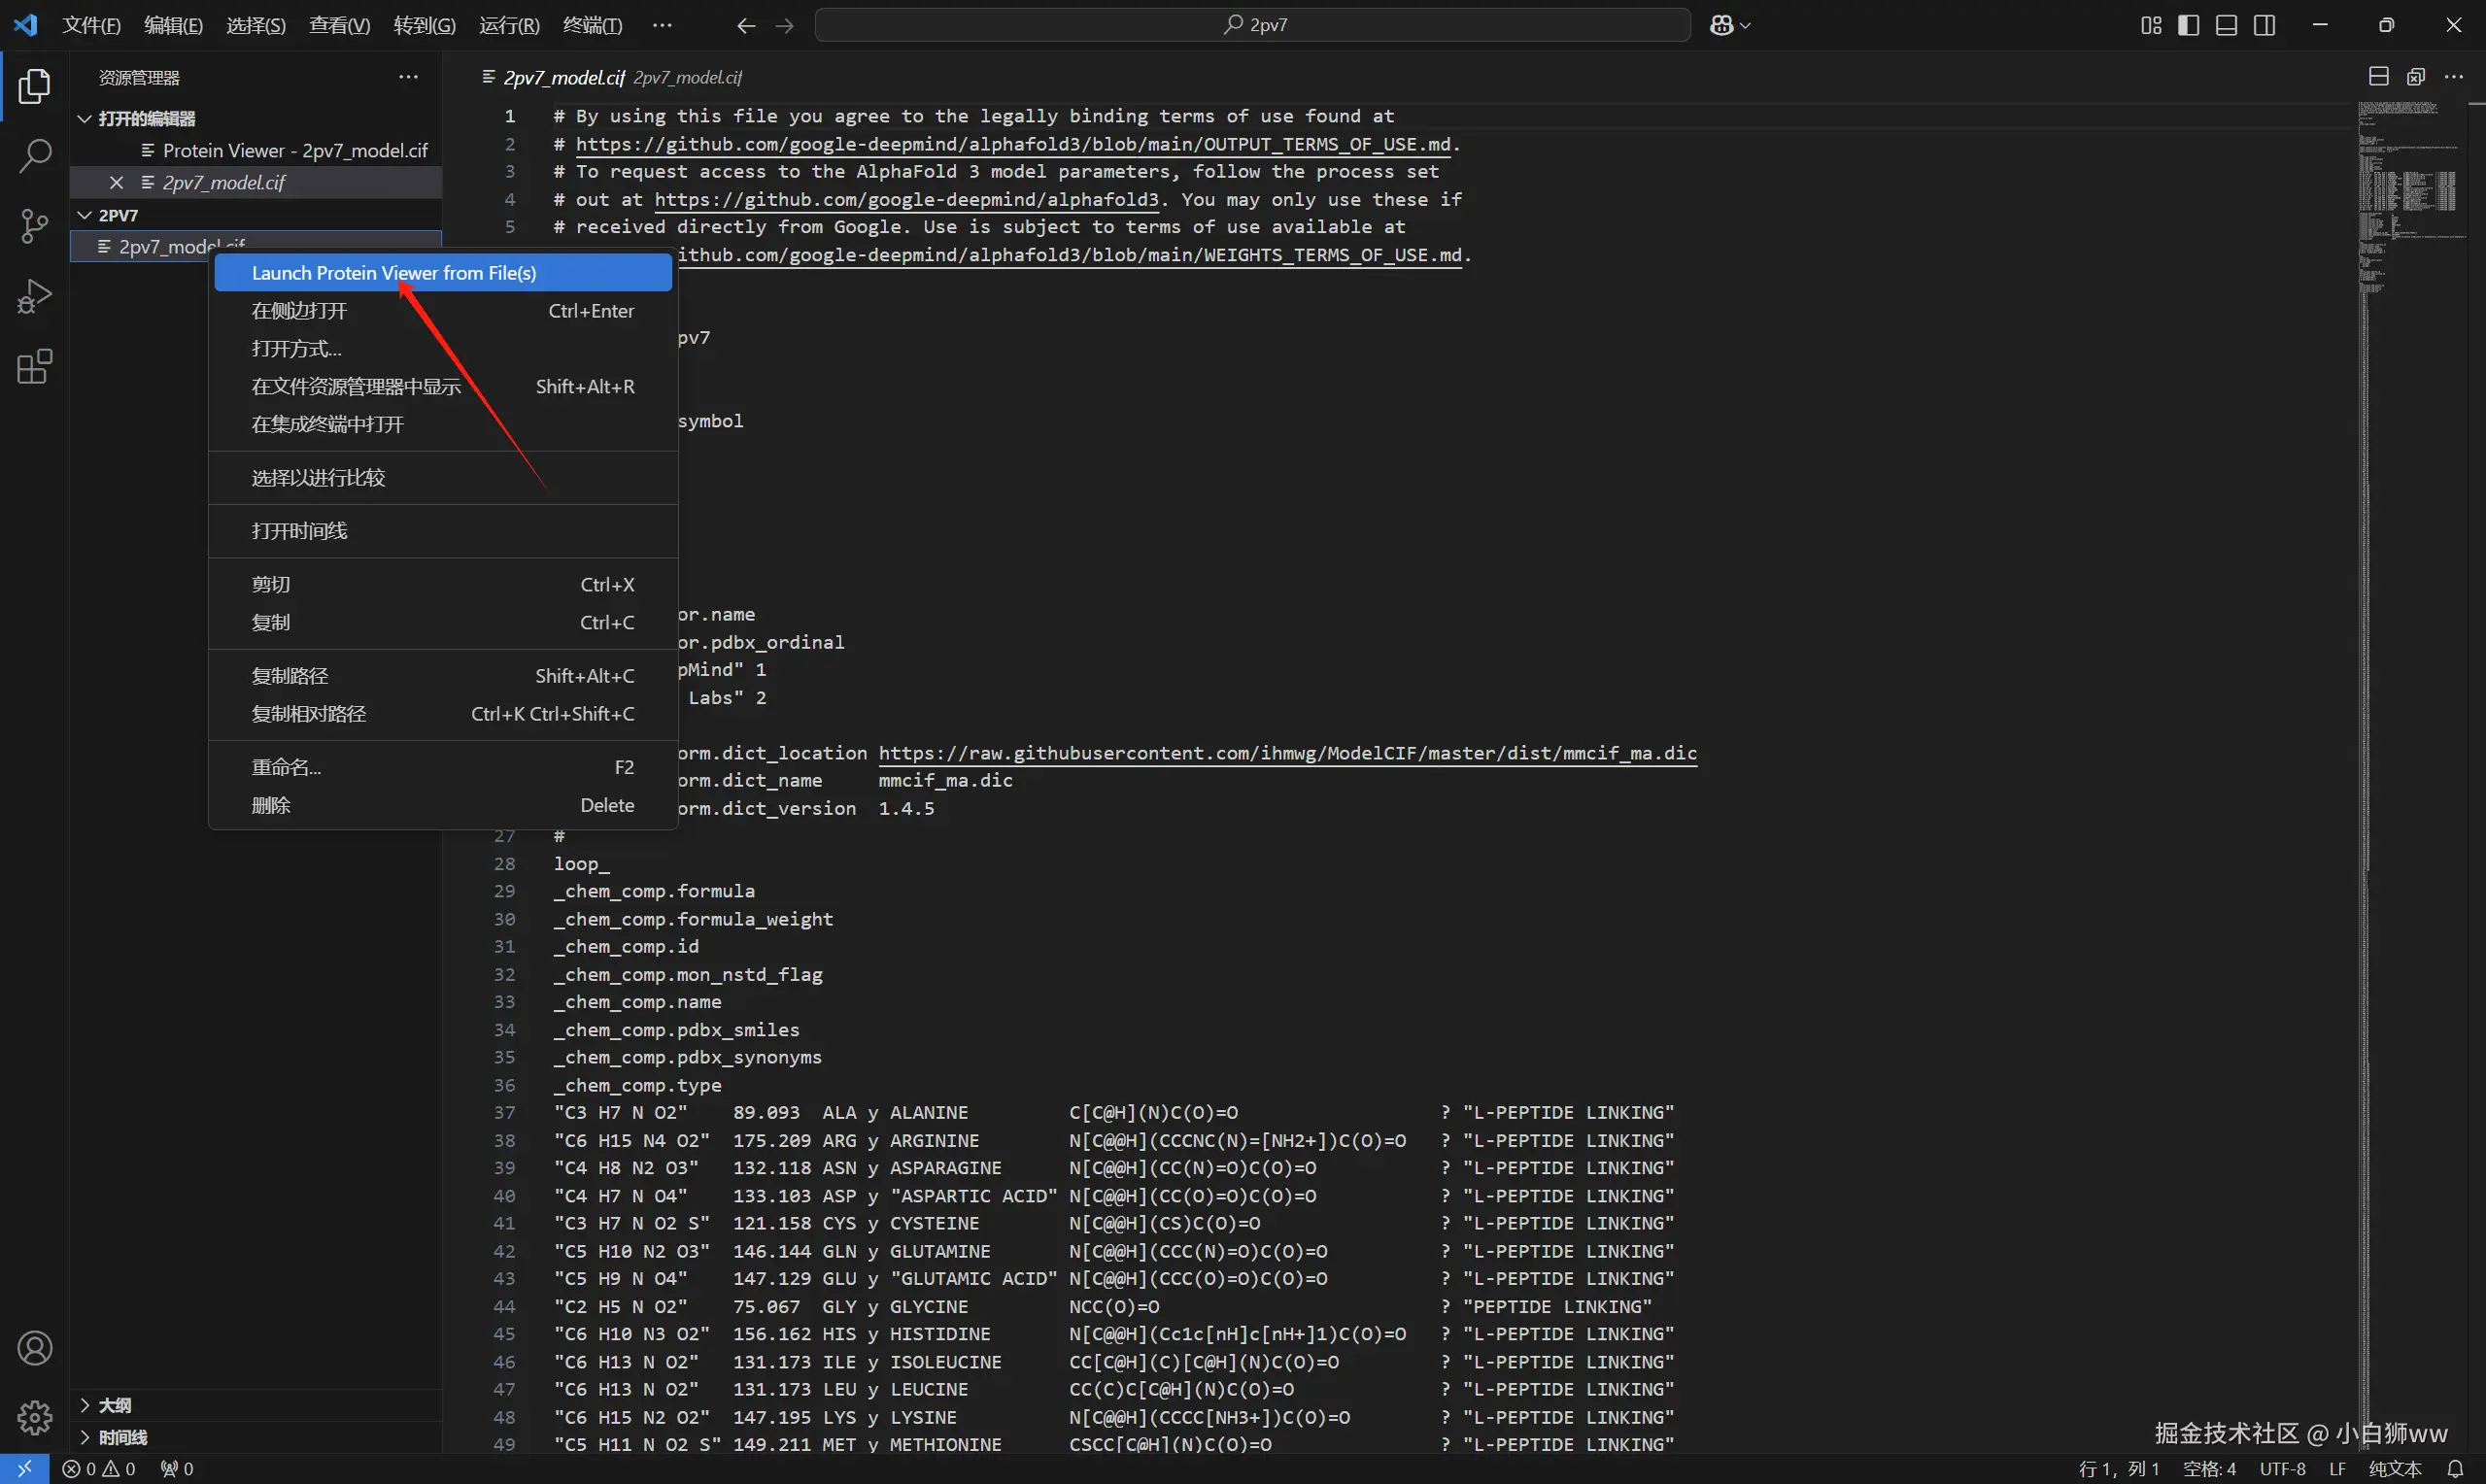This screenshot has width=2486, height=1484.
Task: Open the Manage gear icon
Action: (35, 1417)
